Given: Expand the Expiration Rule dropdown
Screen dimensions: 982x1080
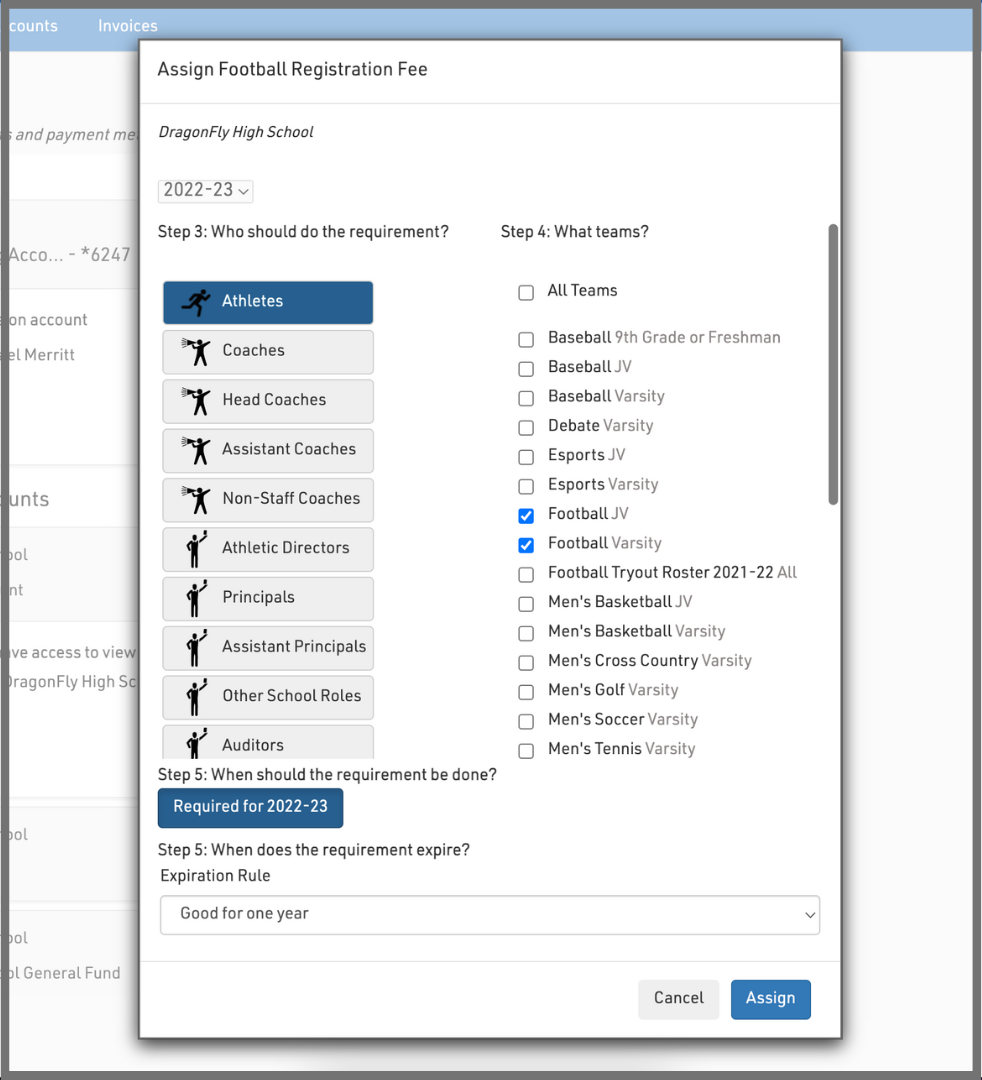Looking at the screenshot, I should pyautogui.click(x=489, y=914).
